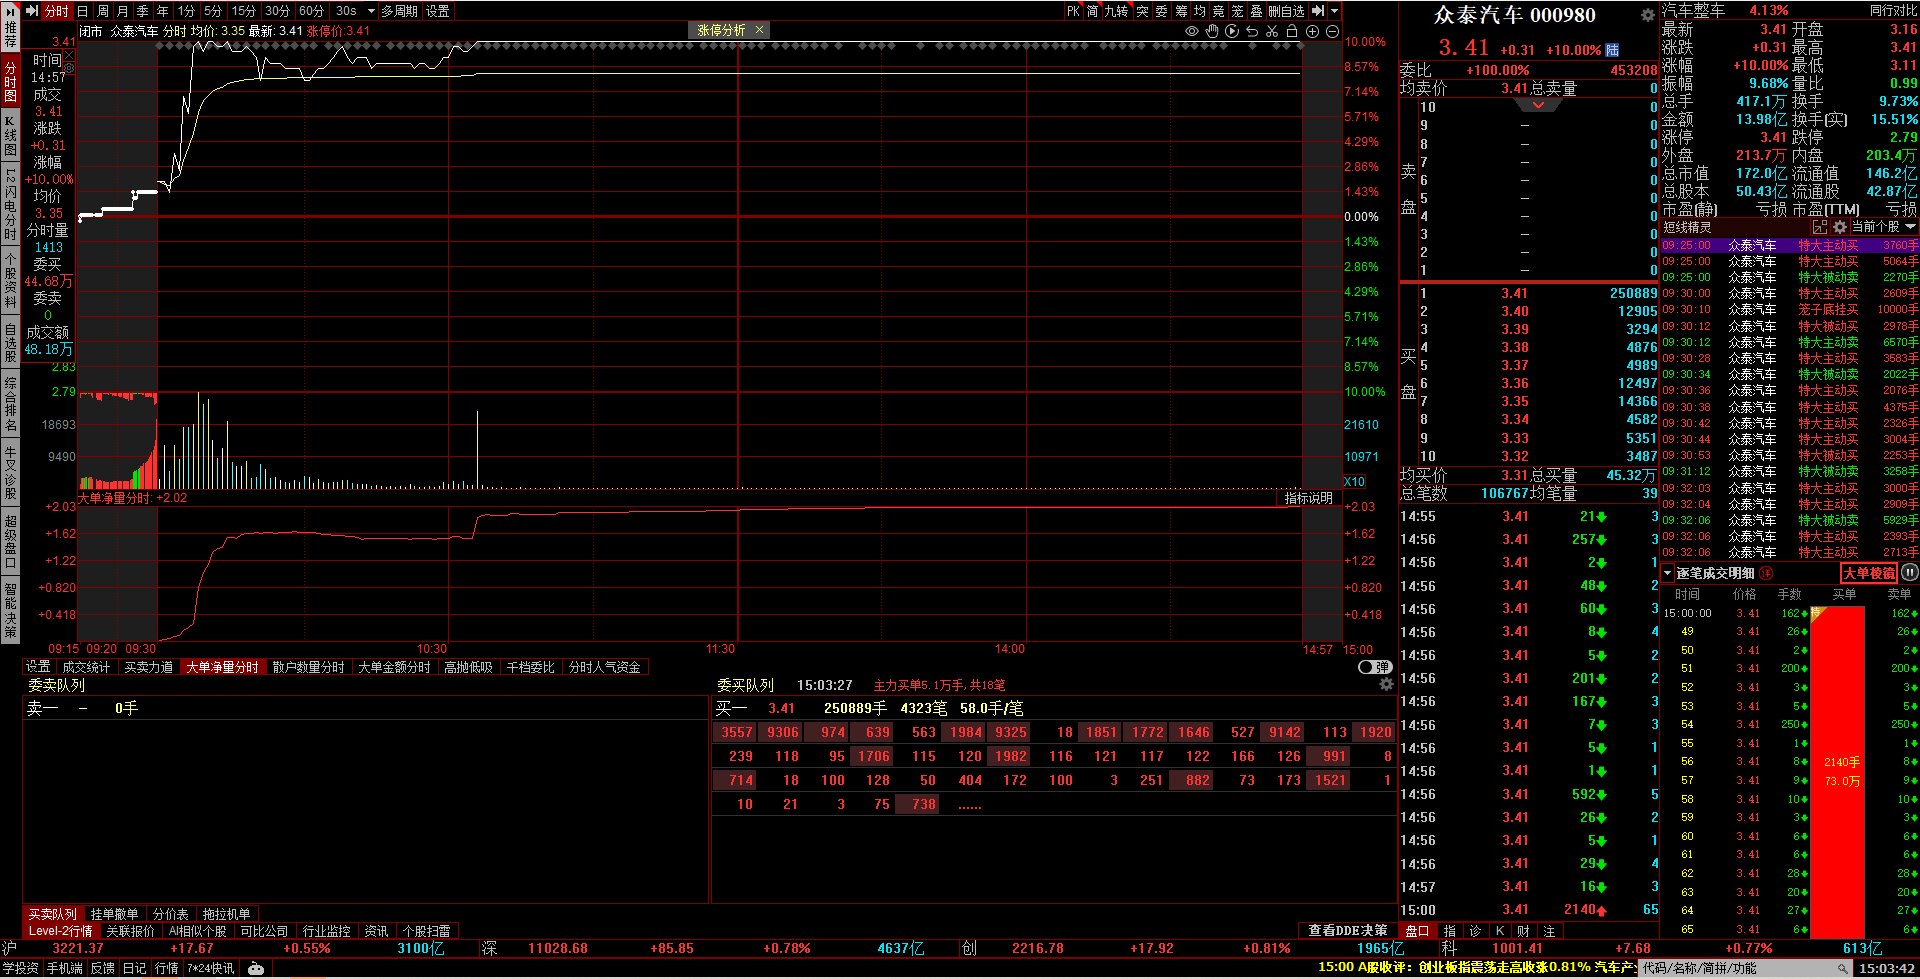
Task: Click the 均 average line button
Action: coord(1200,11)
